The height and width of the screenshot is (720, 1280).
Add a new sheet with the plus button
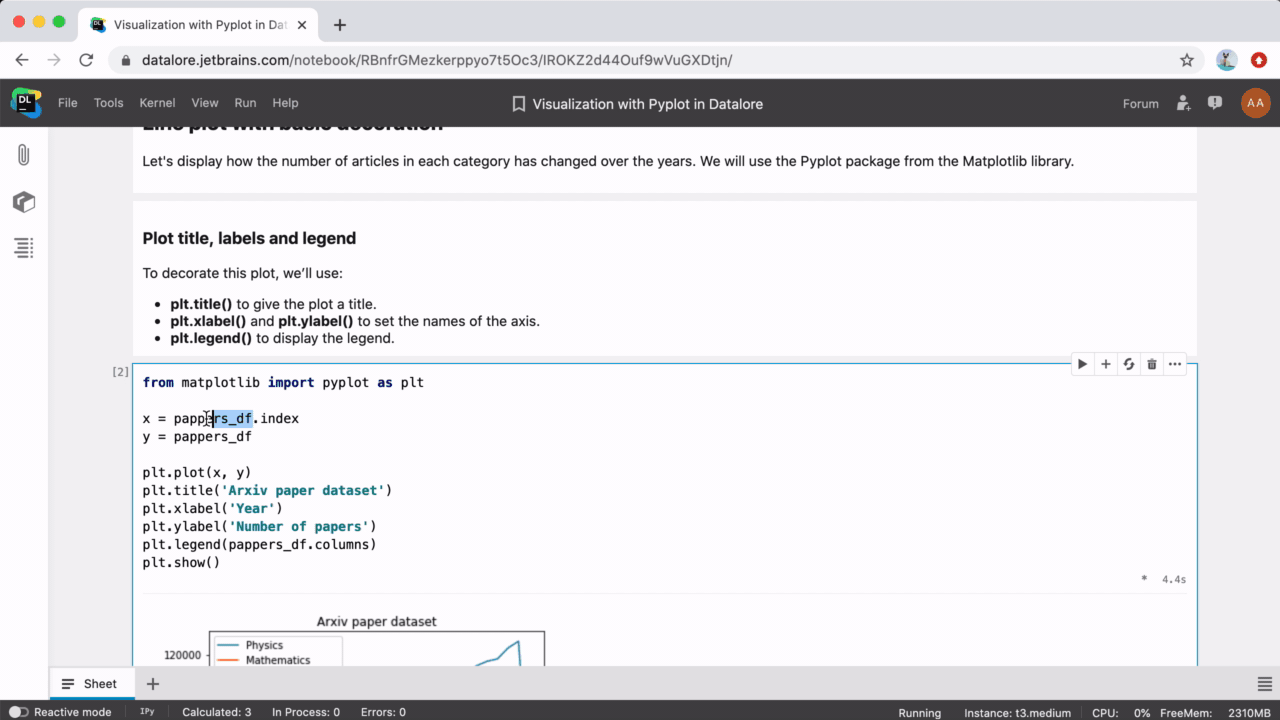(x=152, y=683)
